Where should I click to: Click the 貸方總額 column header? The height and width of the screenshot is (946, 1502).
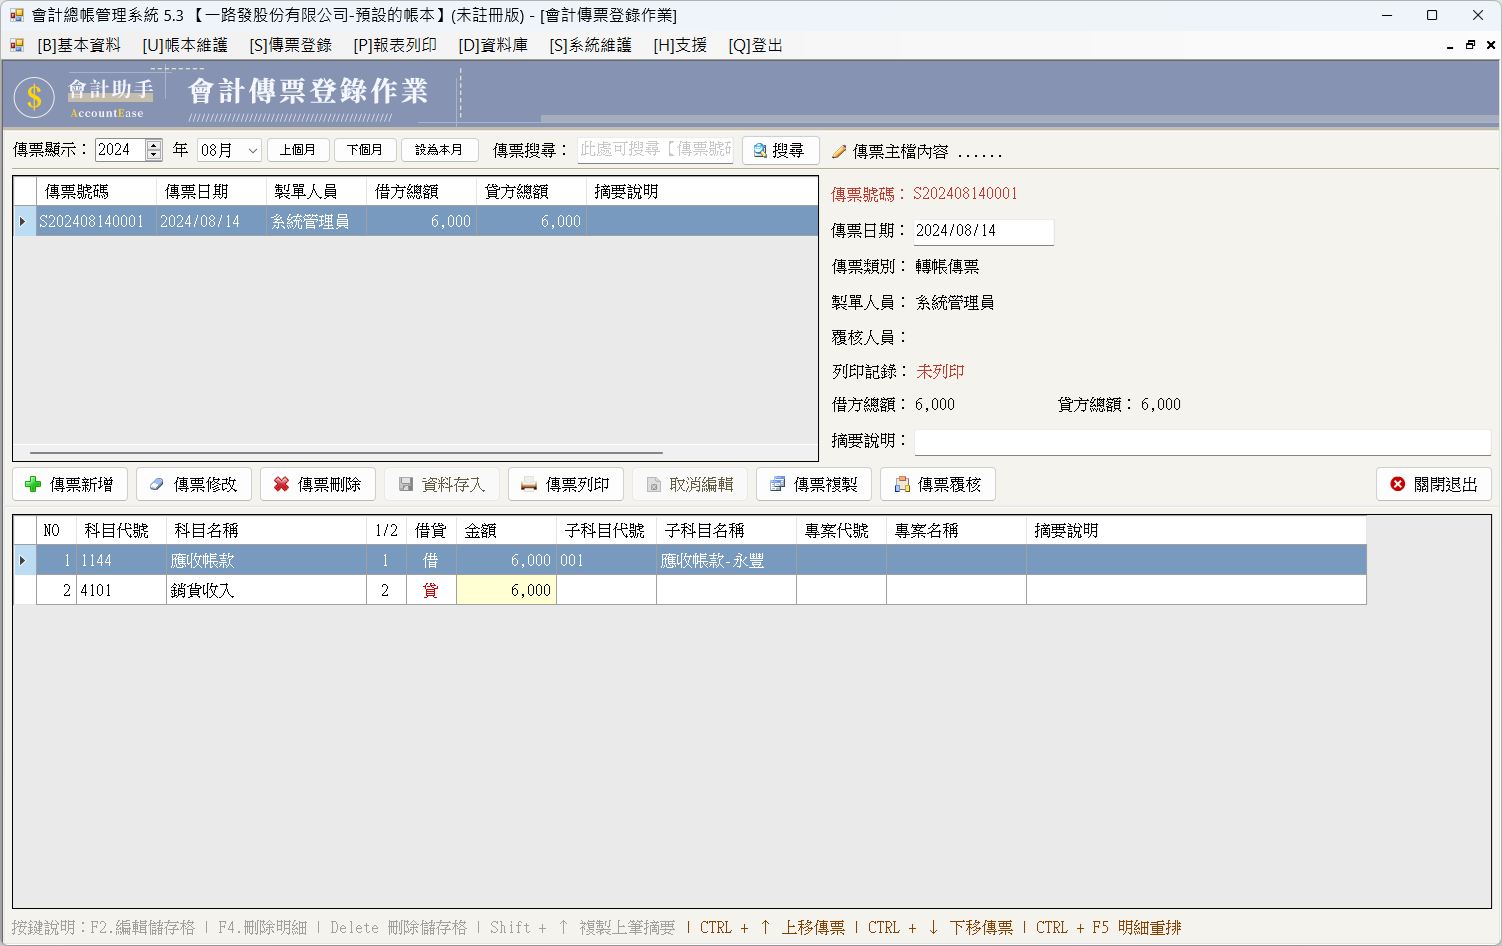(531, 191)
